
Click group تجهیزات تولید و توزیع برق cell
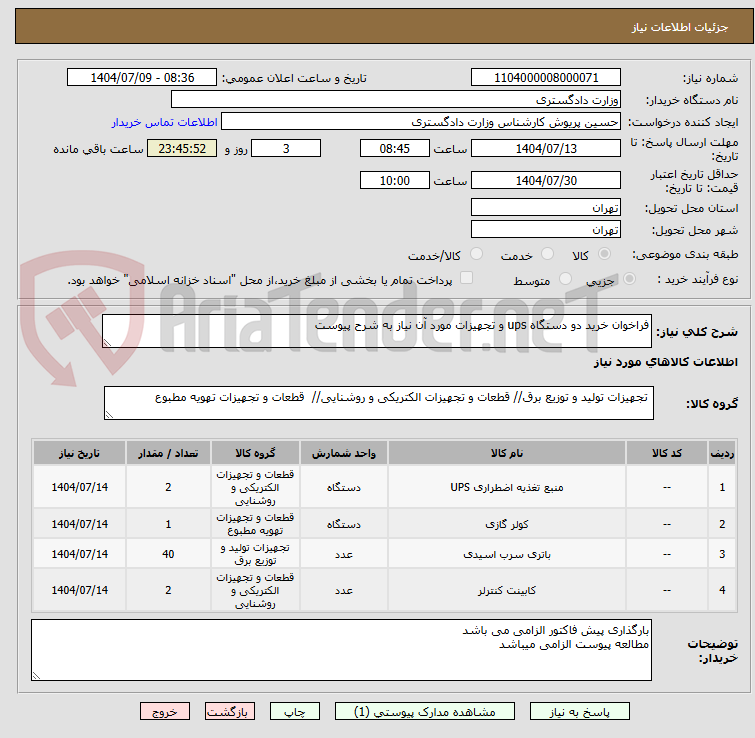255,554
